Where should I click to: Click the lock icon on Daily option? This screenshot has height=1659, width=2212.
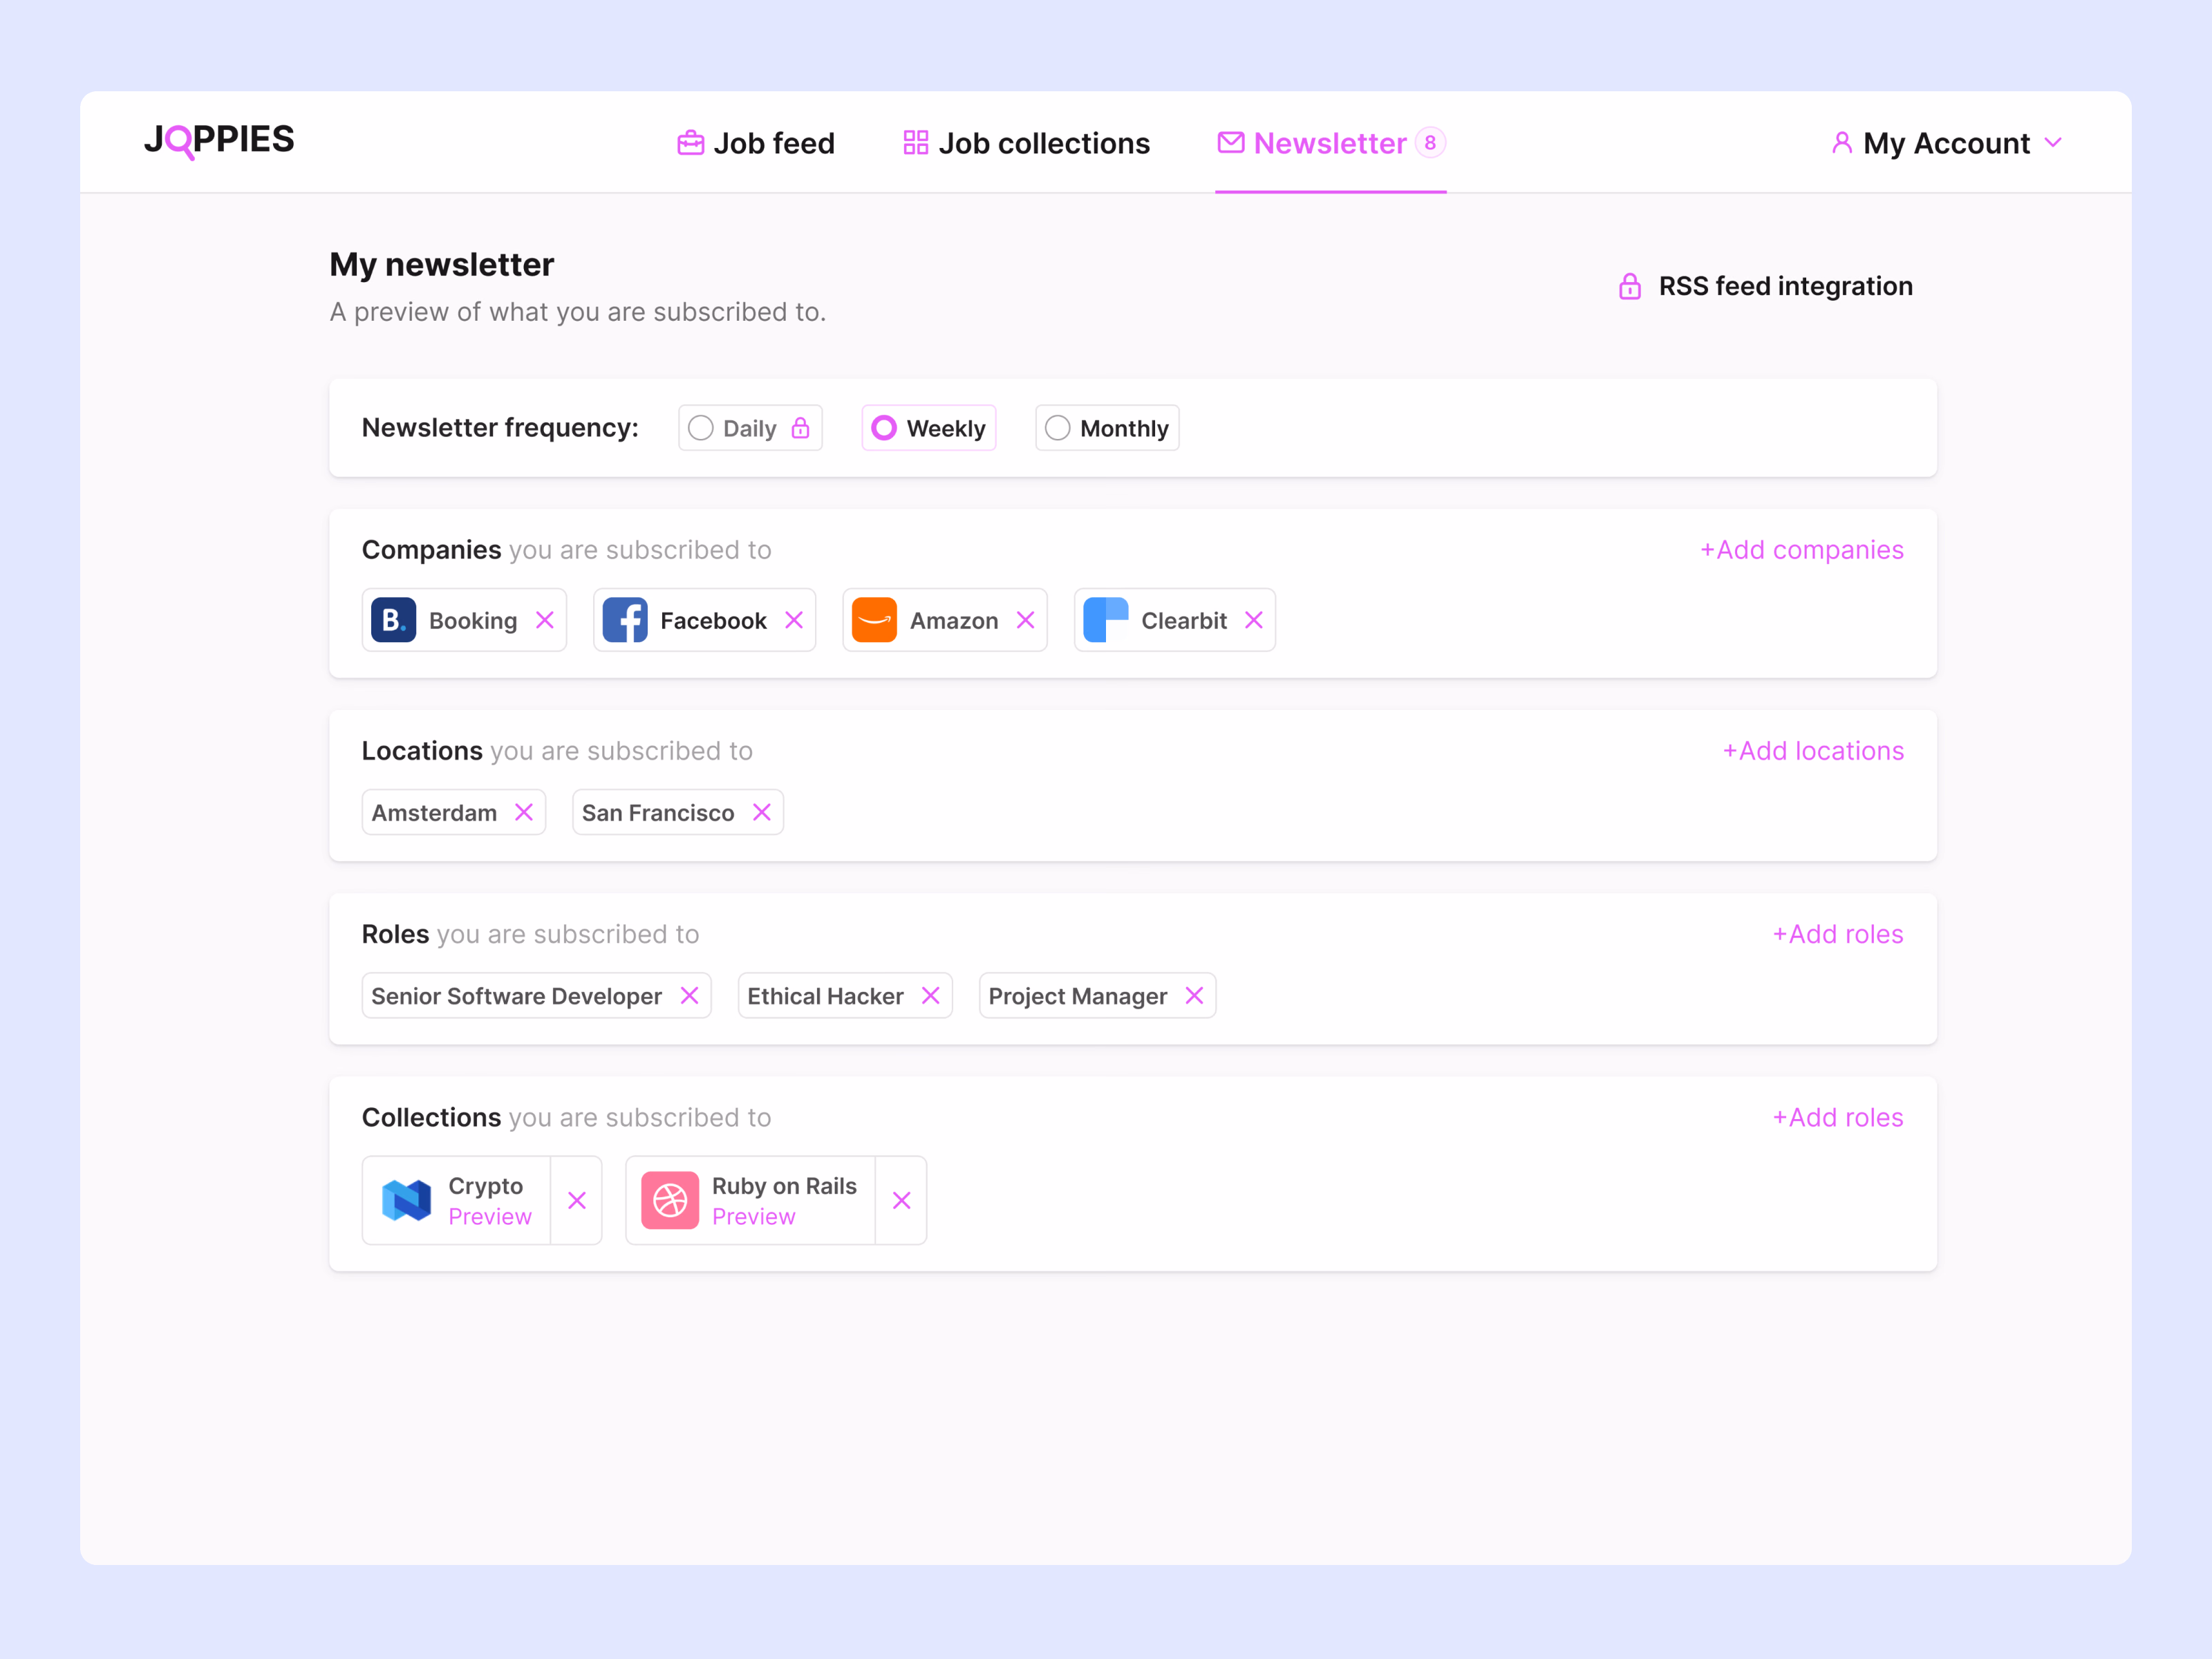(x=800, y=428)
